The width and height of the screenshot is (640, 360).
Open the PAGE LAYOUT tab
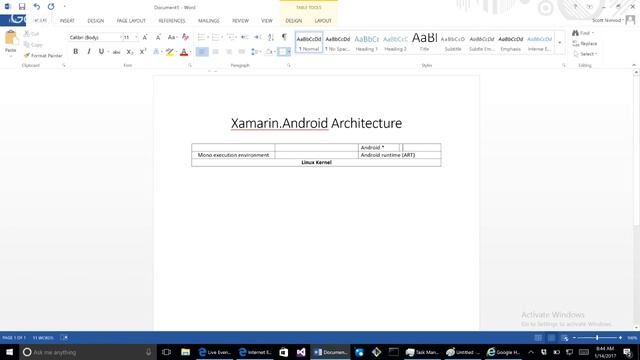coord(131,21)
